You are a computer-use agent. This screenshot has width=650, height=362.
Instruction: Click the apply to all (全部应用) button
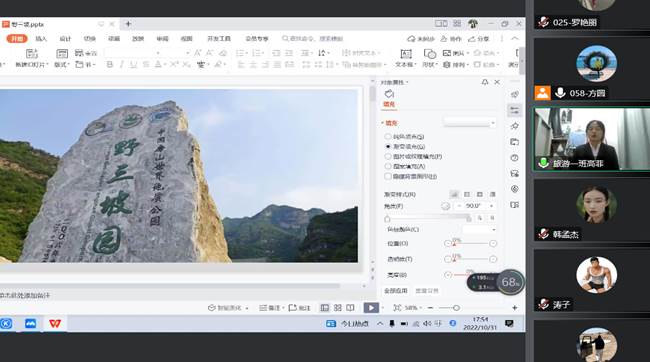click(x=396, y=291)
